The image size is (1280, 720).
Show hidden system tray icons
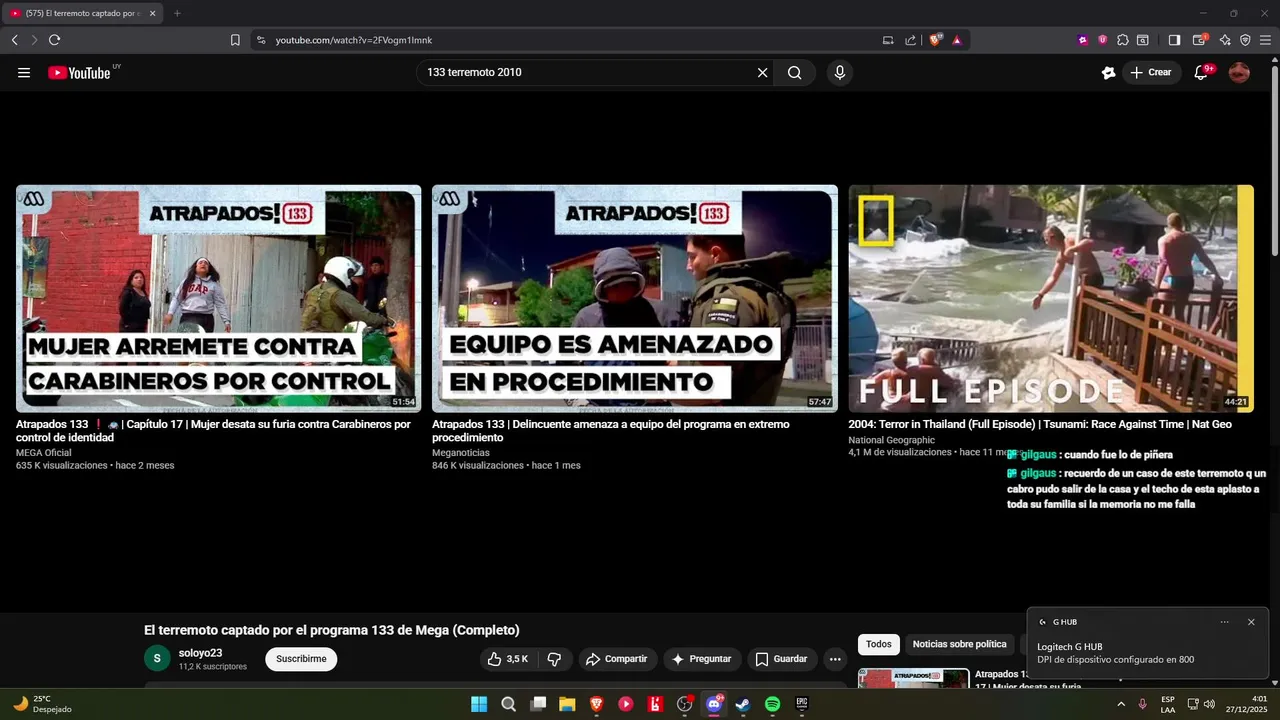point(1121,704)
